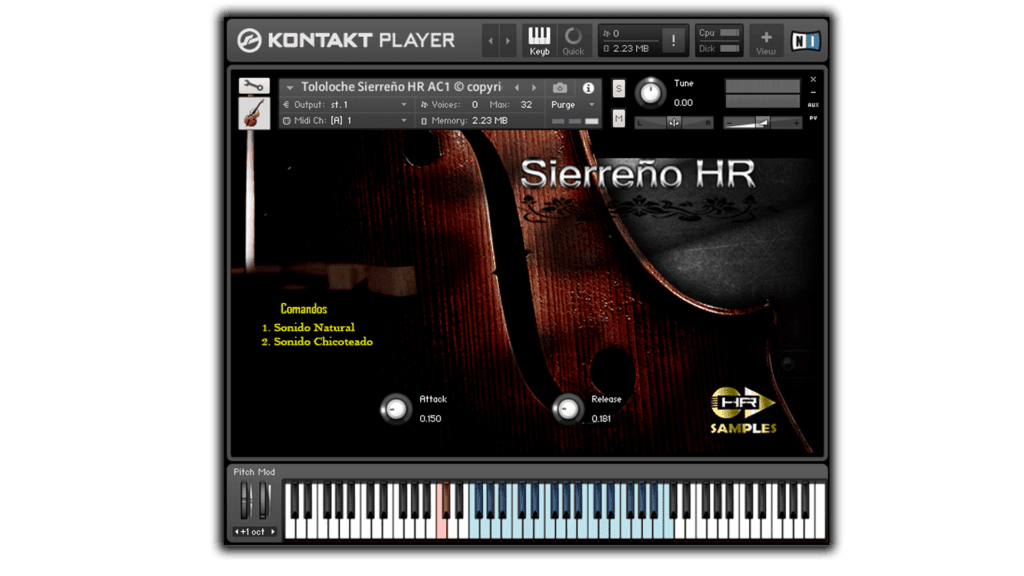The image size is (1024, 576).
Task: Toggle the Keyb on-screen keyboard button
Action: 539,40
